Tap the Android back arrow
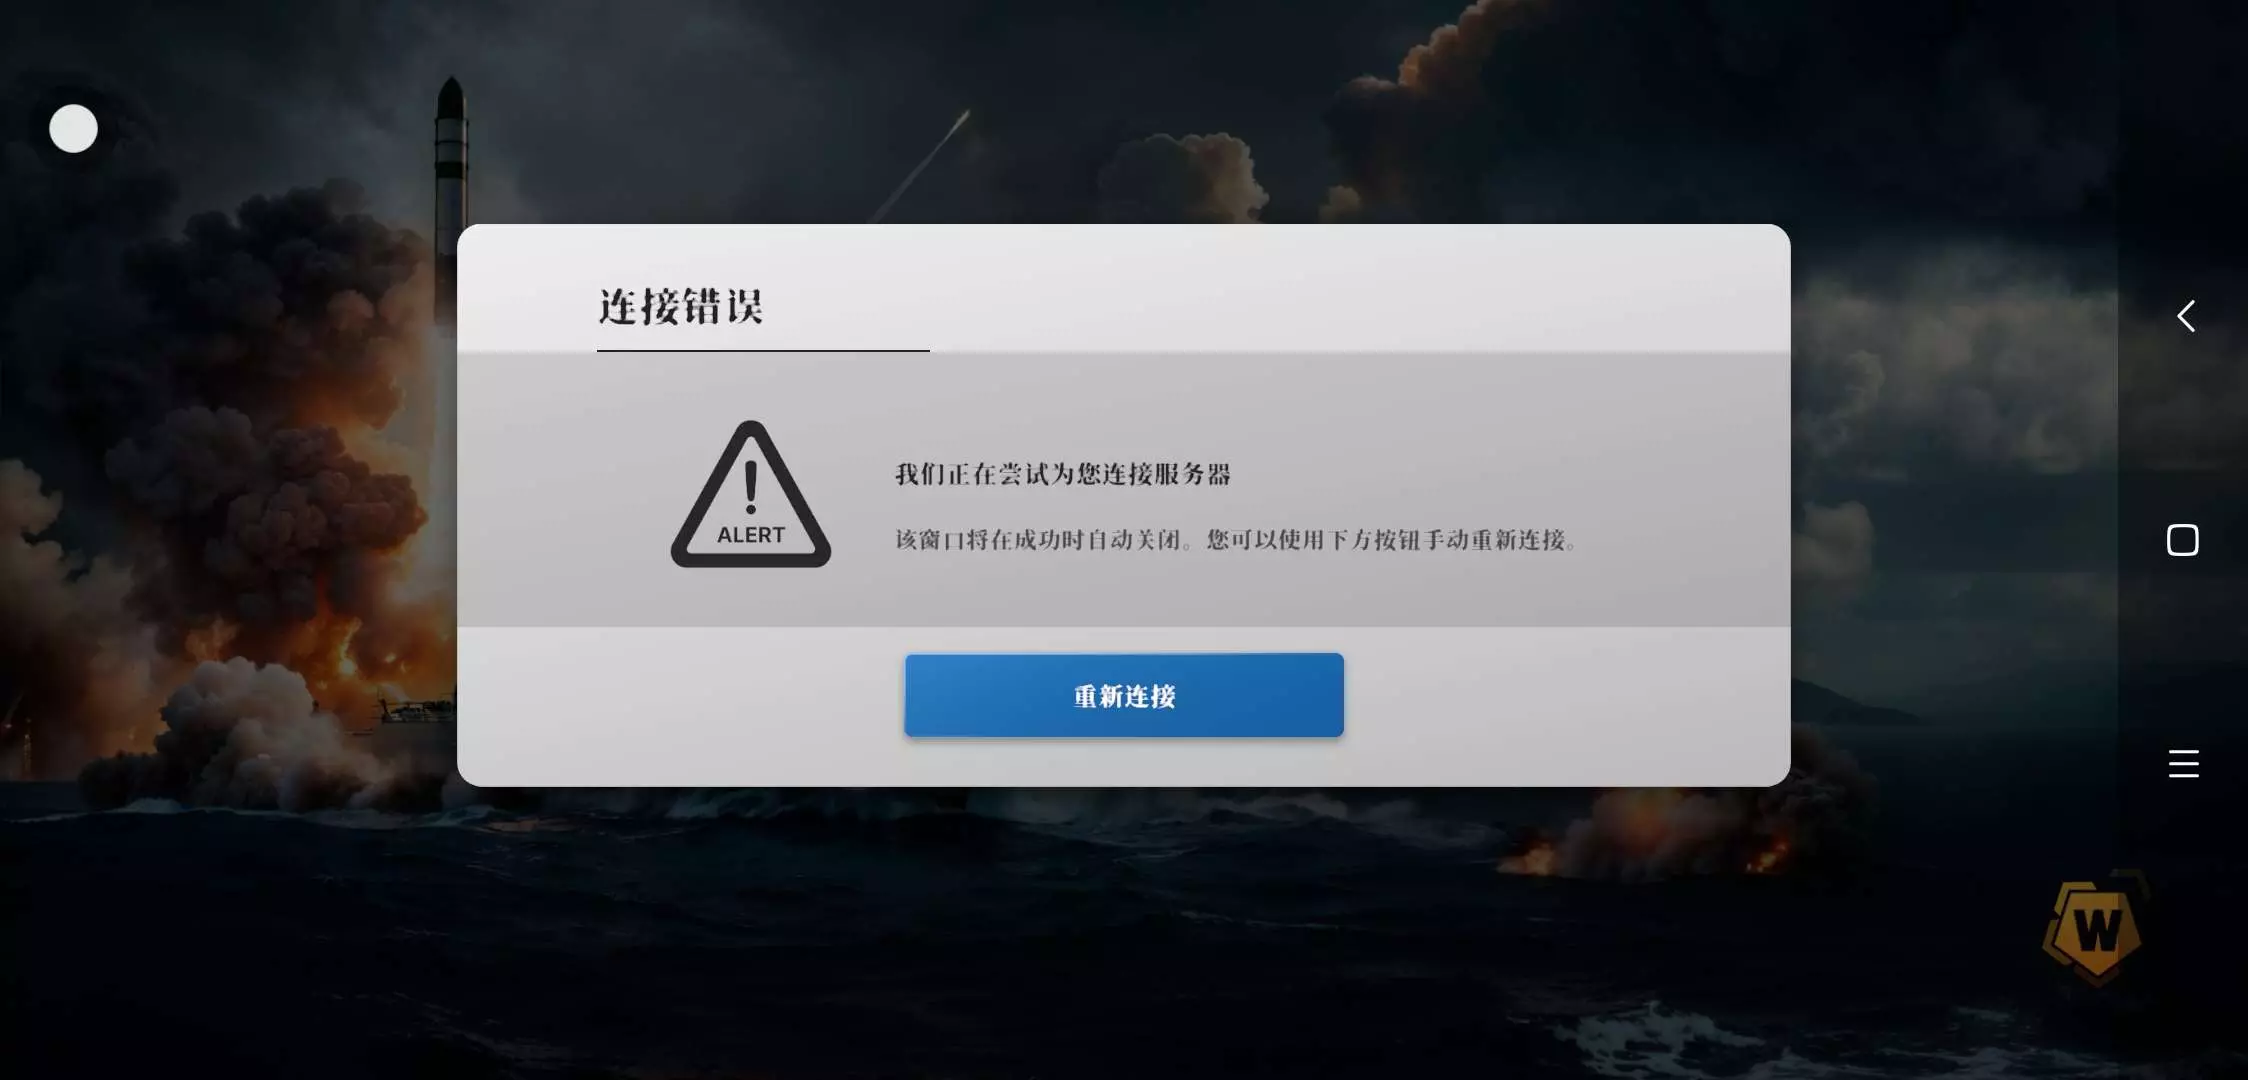This screenshot has height=1080, width=2248. [x=2186, y=316]
